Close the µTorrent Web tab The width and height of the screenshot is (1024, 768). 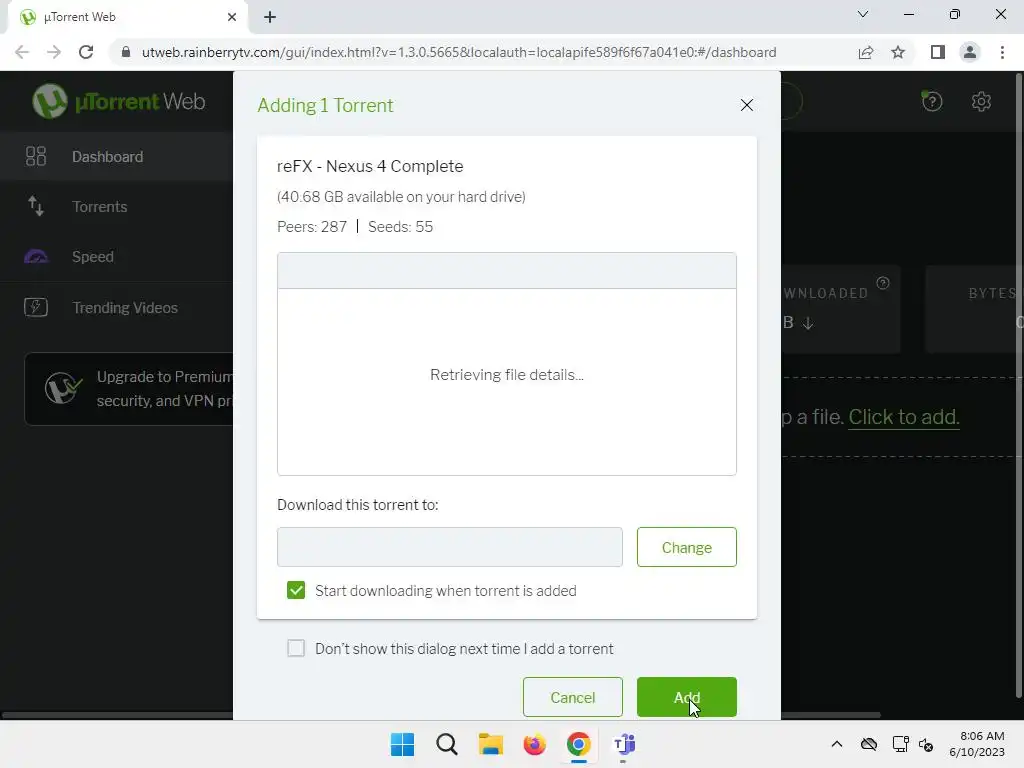click(x=232, y=17)
